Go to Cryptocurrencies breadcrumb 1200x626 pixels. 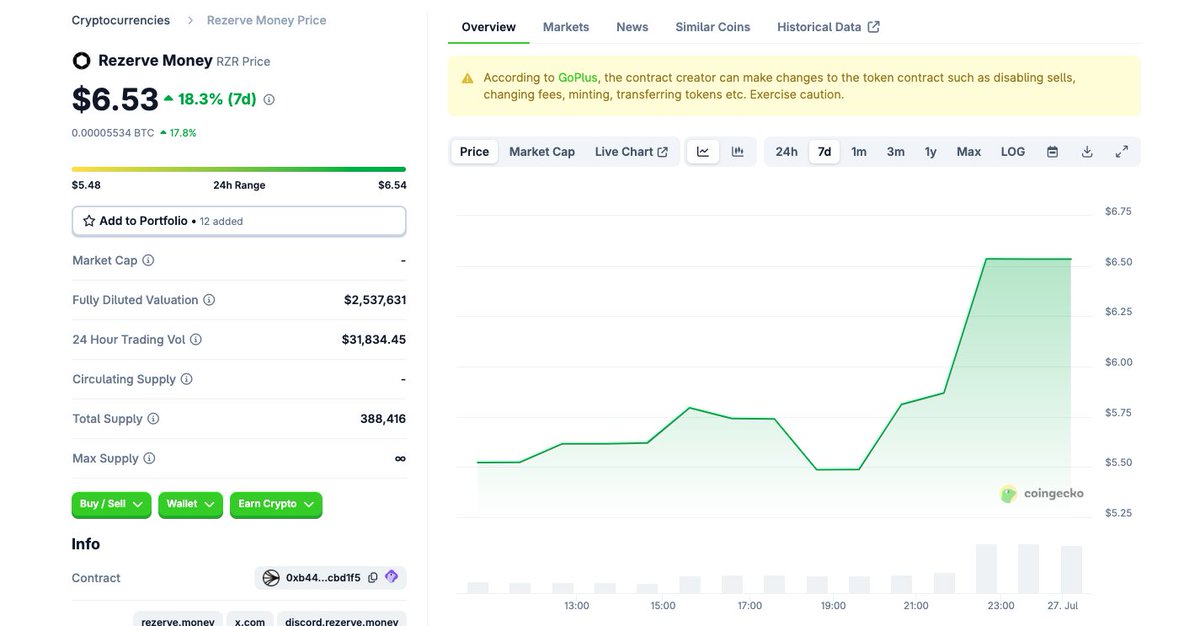coord(121,20)
